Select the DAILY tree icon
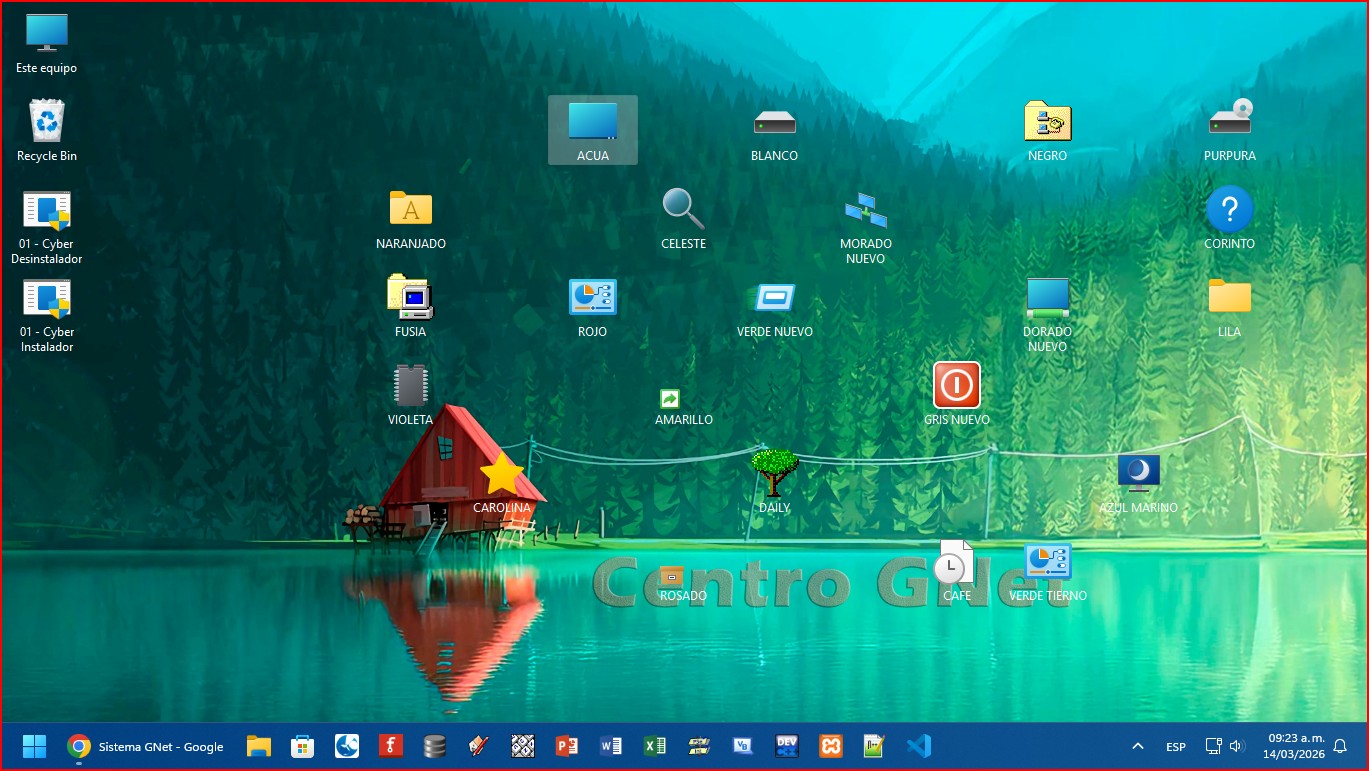Screen dimensions: 1369x771 (774, 474)
